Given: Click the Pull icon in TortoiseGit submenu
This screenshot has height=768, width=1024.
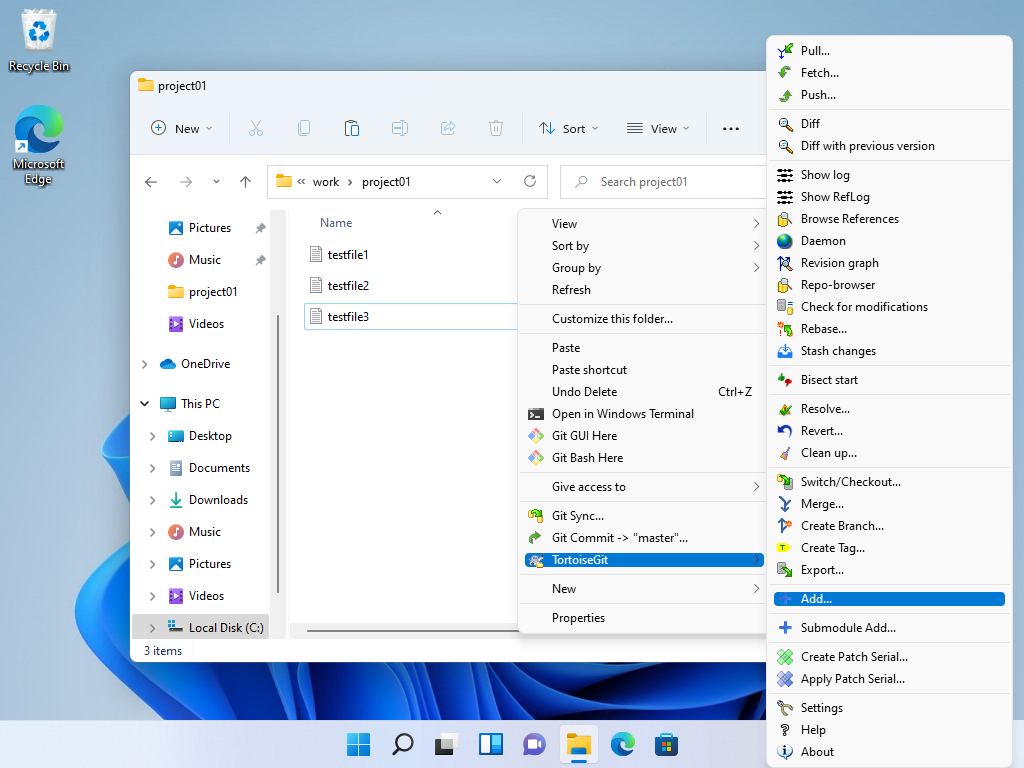Looking at the screenshot, I should (x=785, y=51).
